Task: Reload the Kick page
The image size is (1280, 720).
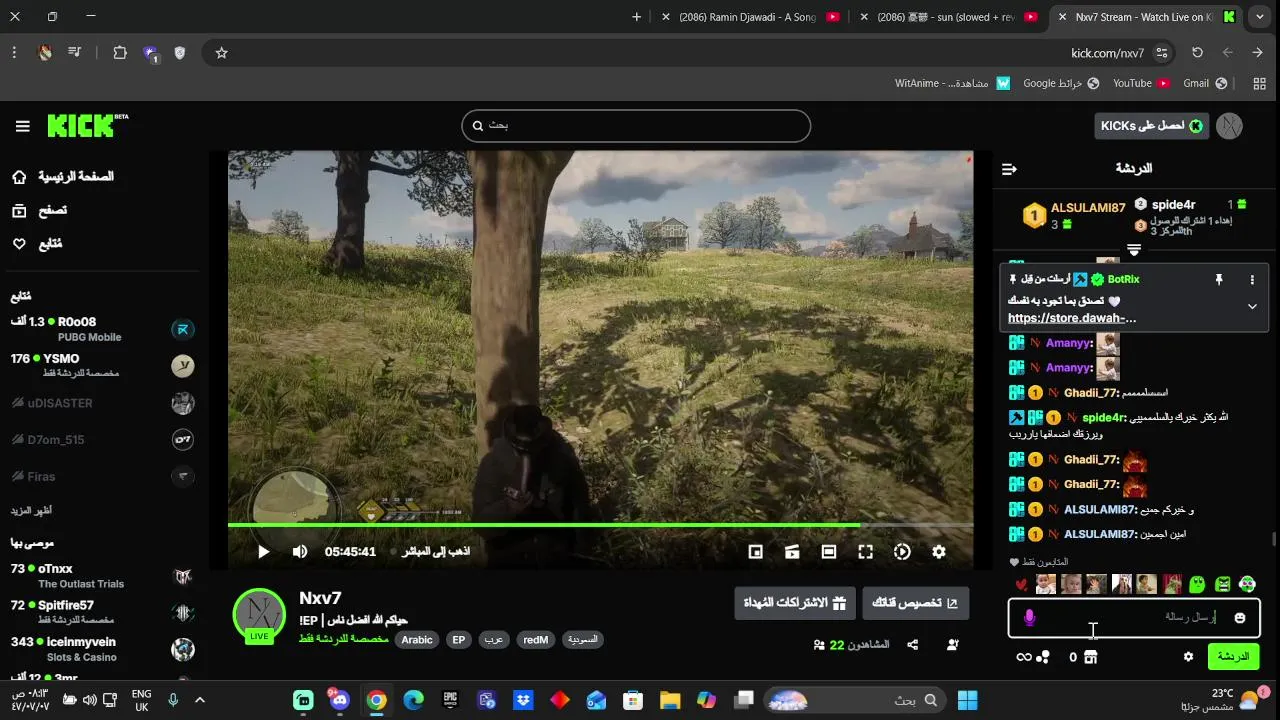Action: pos(1197,53)
